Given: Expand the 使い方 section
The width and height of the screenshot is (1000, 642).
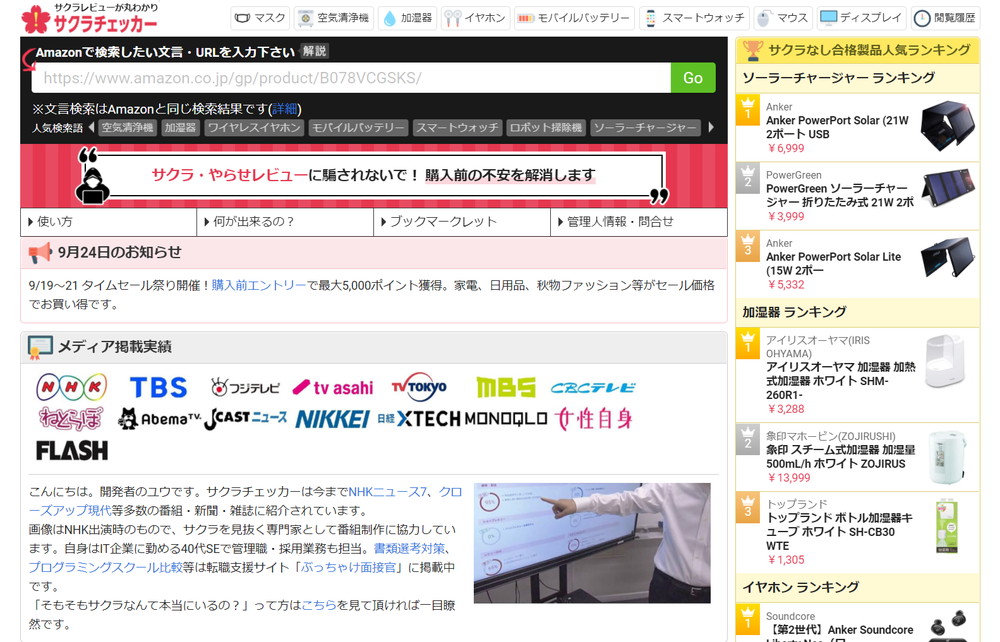Looking at the screenshot, I should [108, 222].
